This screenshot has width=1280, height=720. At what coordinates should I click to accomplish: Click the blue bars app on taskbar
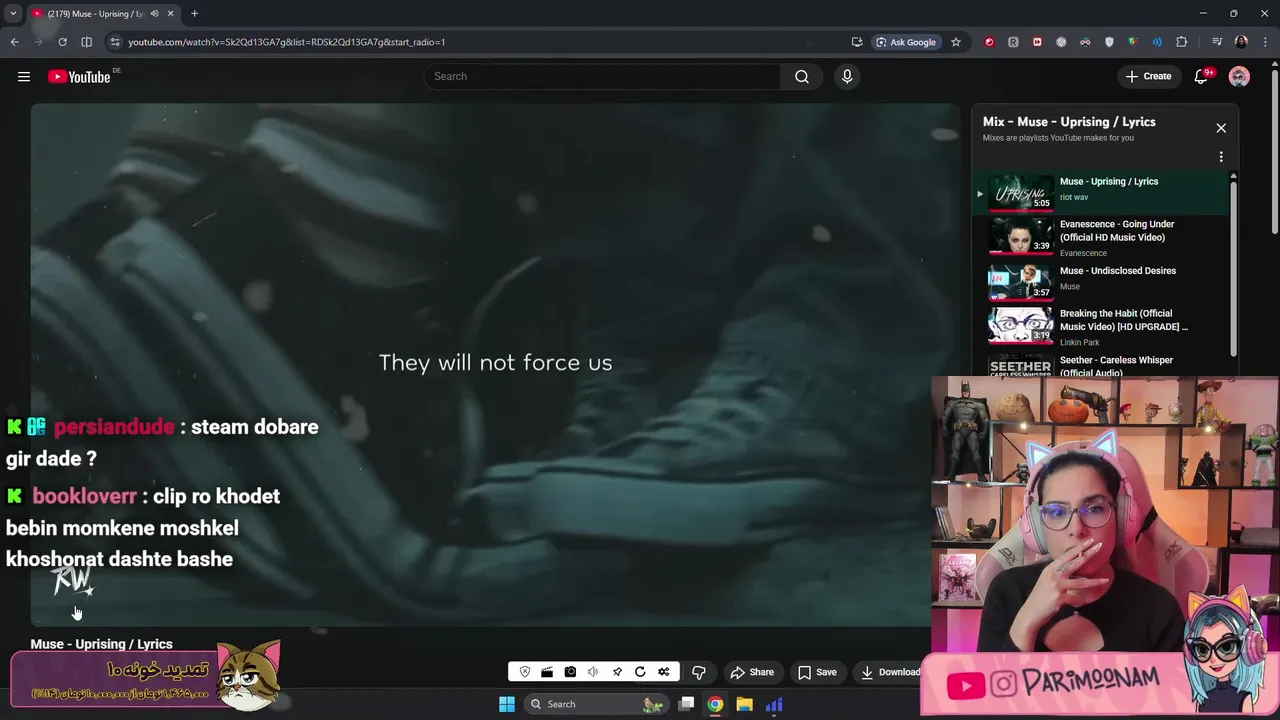(x=774, y=704)
